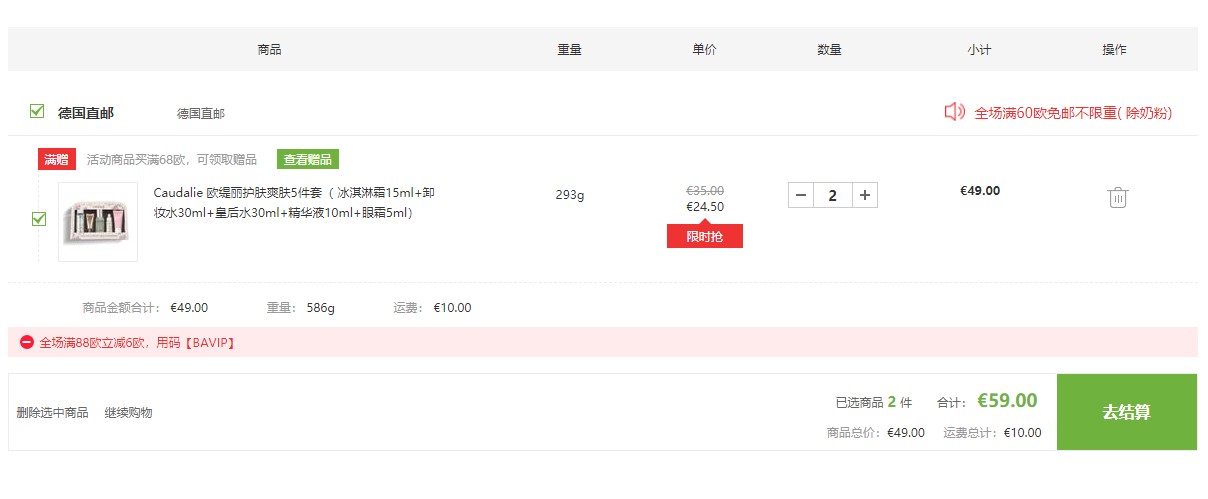Uncheck the Caudalie product checkbox
Screen dimensions: 1208x499
[39, 219]
